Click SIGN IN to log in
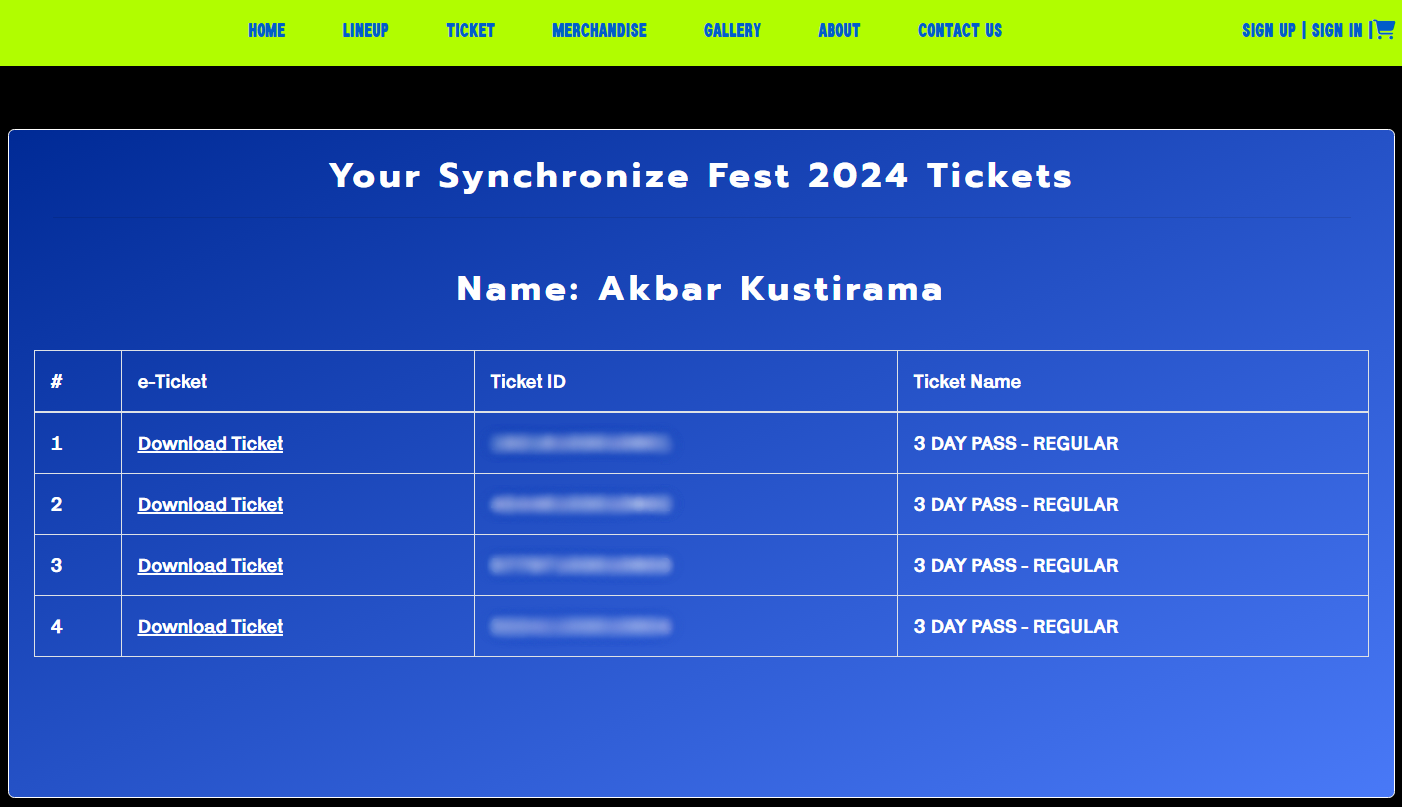Image resolution: width=1402 pixels, height=807 pixels. point(1337,30)
